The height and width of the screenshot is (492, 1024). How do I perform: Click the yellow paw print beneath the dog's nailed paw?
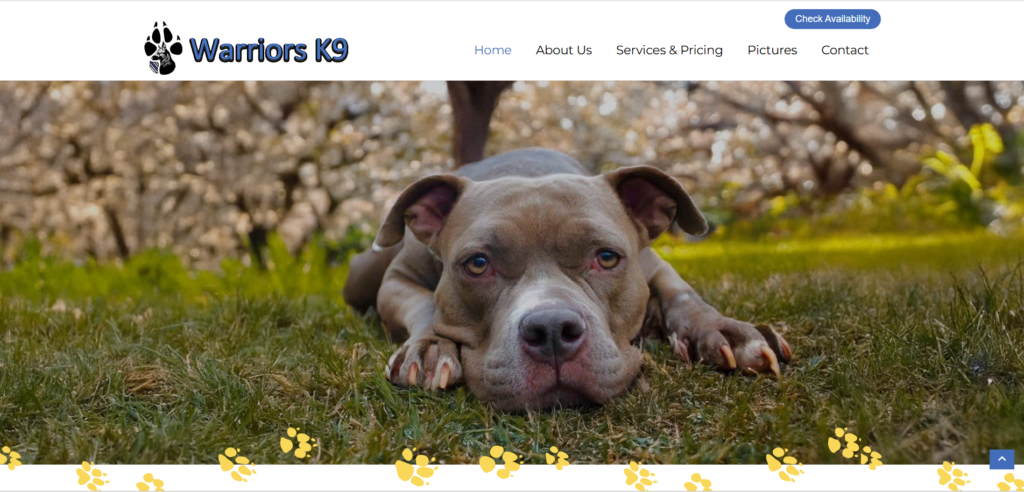[x=784, y=464]
